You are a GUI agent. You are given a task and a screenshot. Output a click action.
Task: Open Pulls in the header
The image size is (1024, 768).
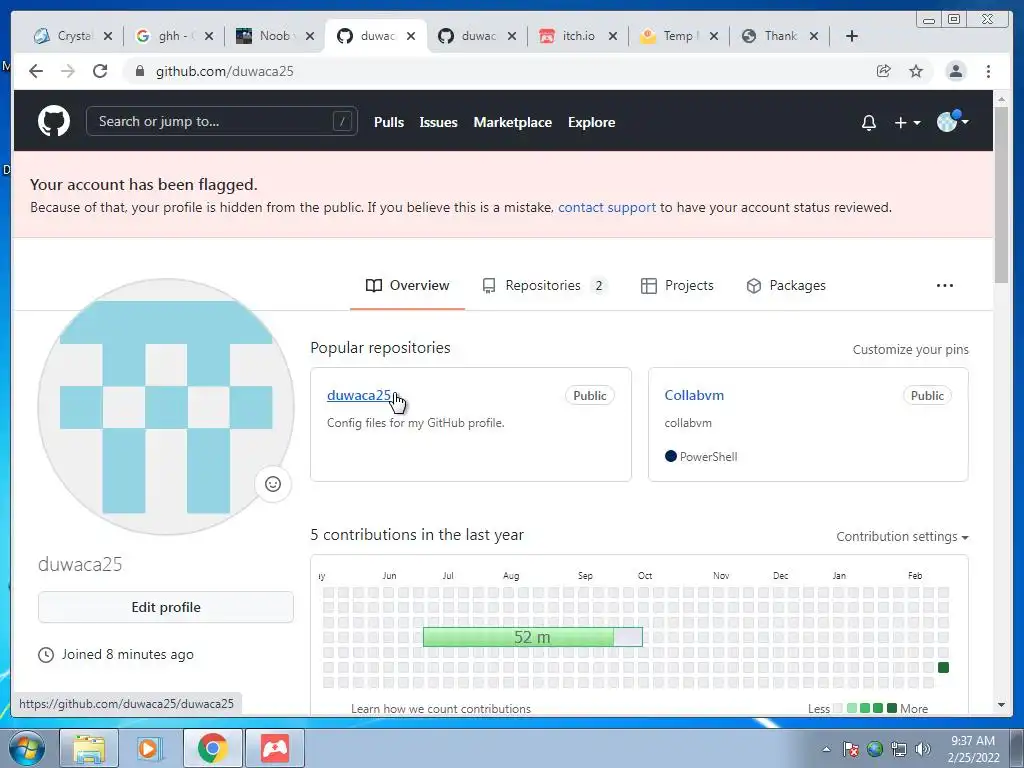[x=389, y=122]
